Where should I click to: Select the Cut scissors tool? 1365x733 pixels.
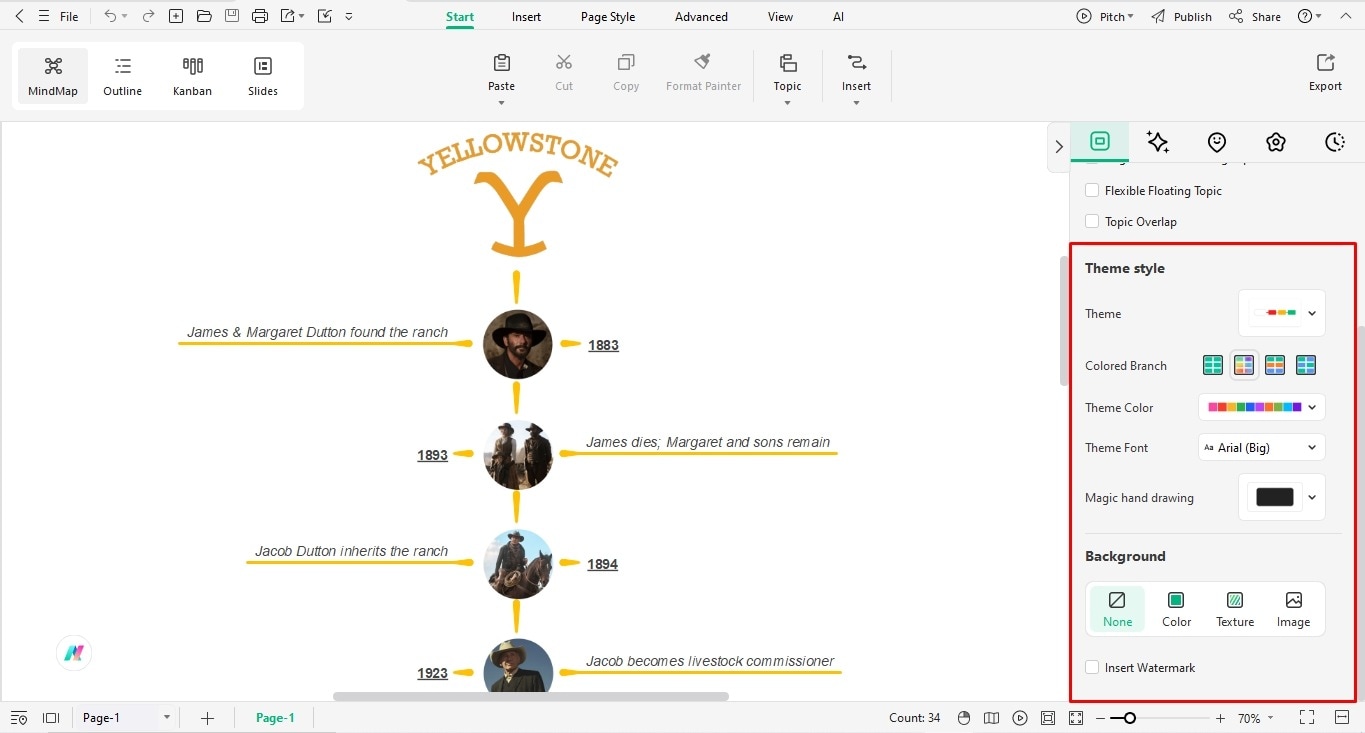564,72
